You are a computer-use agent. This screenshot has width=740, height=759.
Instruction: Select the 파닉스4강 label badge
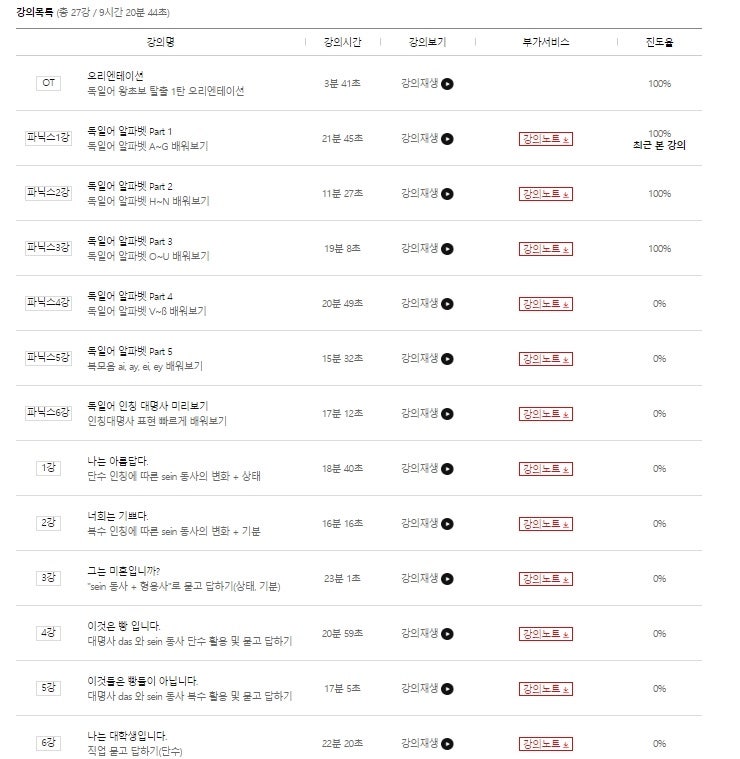coord(48,303)
